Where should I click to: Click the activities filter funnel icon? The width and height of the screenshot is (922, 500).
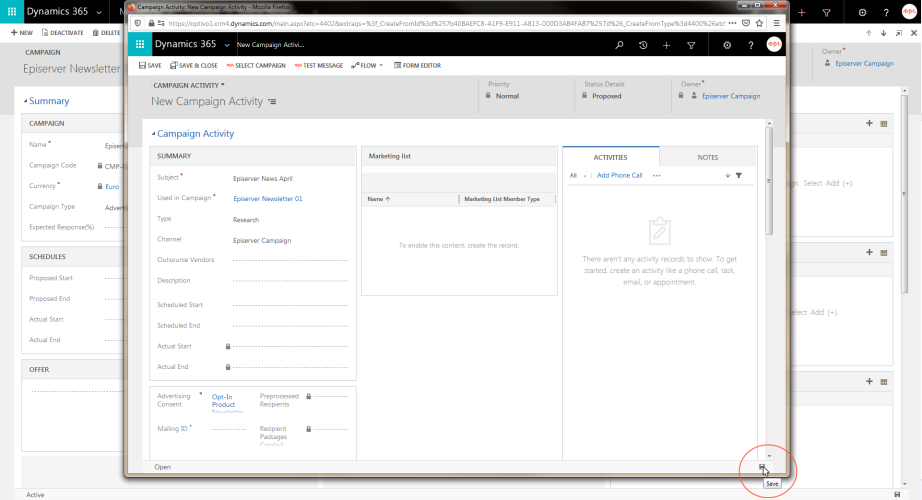[739, 175]
